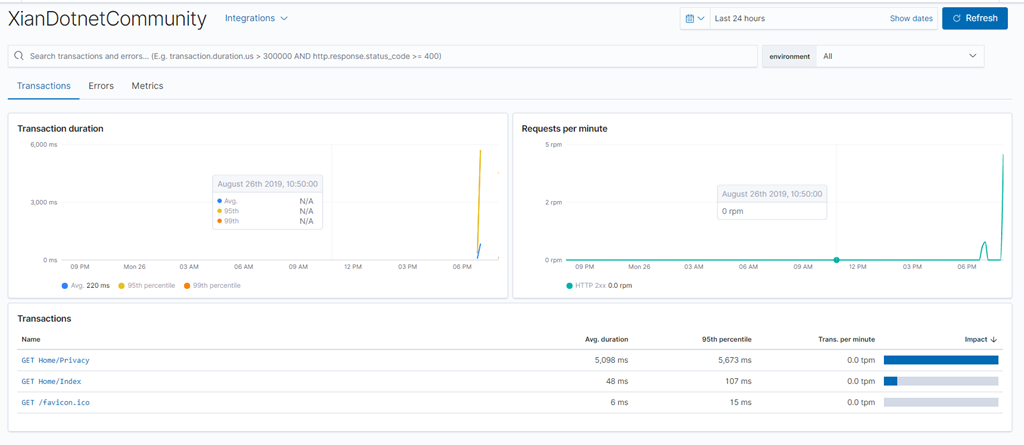Click the Name column header
Image resolution: width=1024 pixels, height=445 pixels.
pyautogui.click(x=30, y=339)
